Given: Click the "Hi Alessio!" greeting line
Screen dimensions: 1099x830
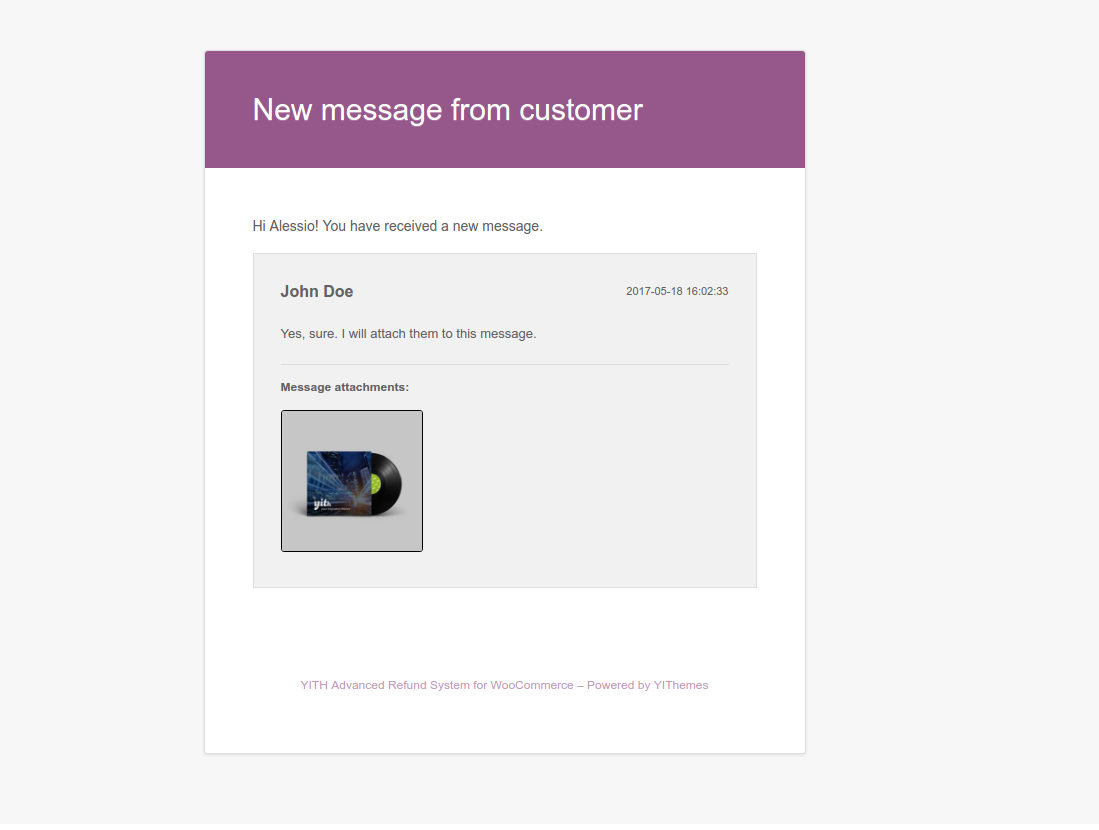Looking at the screenshot, I should [x=397, y=226].
